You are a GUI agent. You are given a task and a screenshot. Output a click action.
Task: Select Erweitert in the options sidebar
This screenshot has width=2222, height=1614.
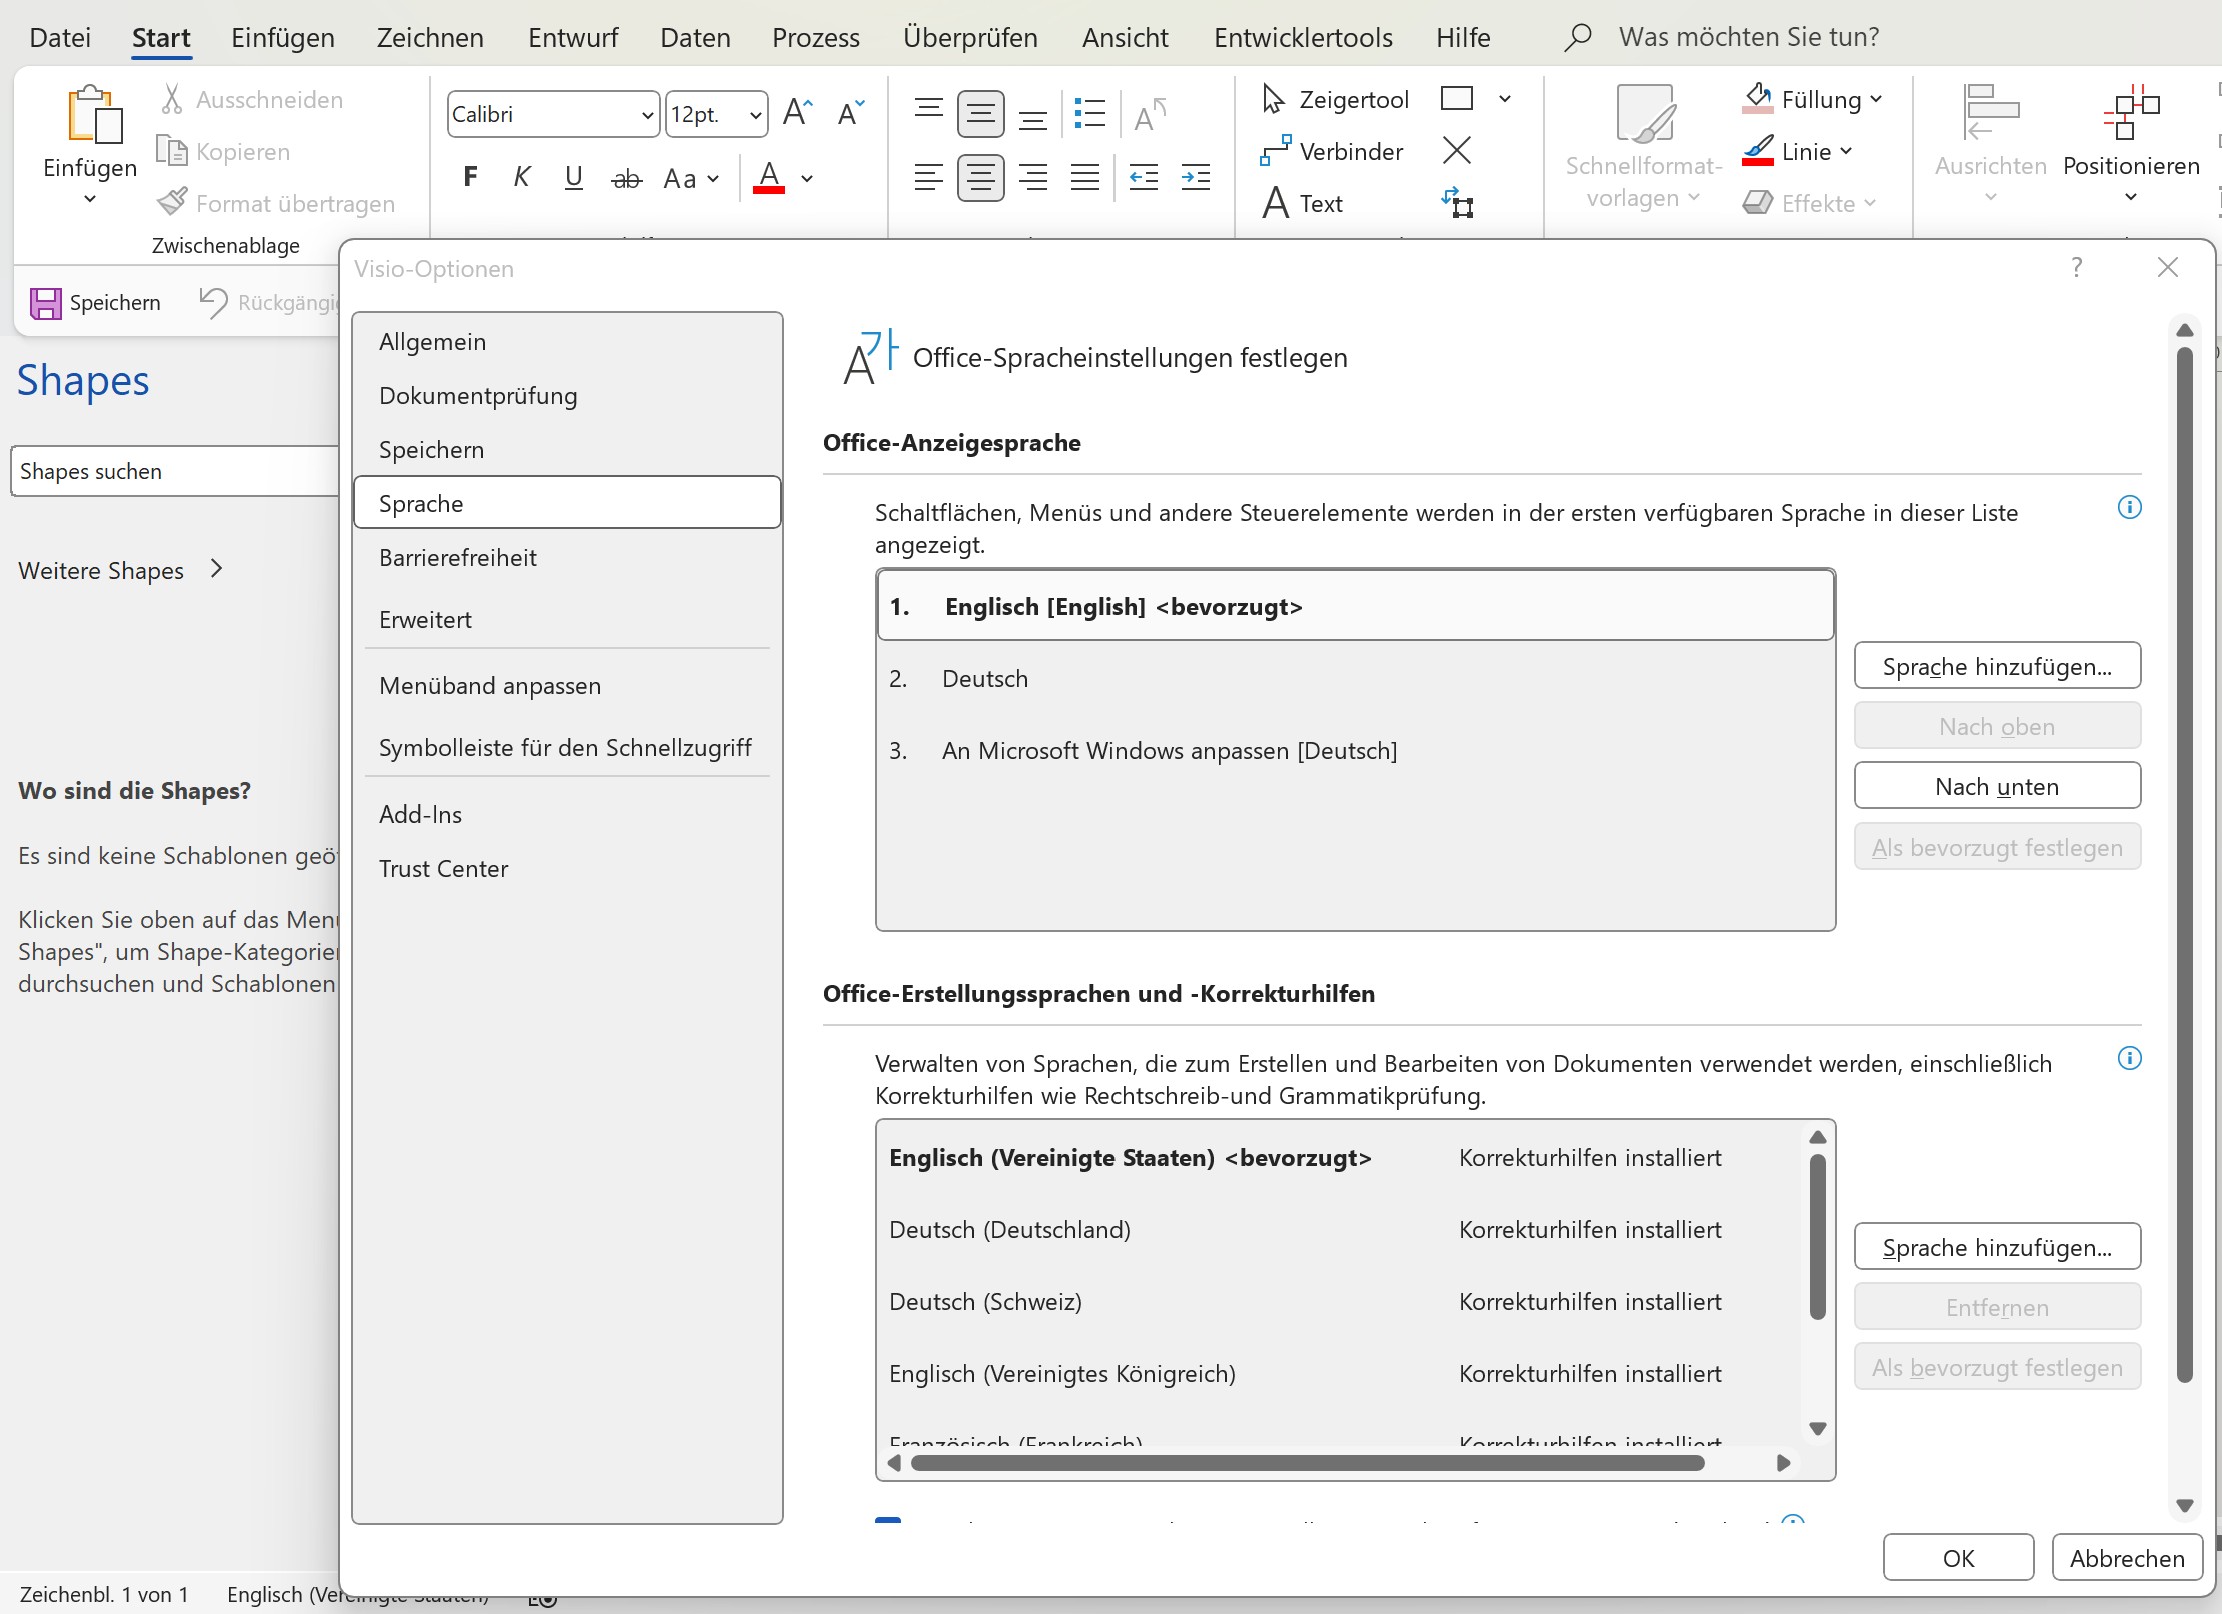point(425,620)
